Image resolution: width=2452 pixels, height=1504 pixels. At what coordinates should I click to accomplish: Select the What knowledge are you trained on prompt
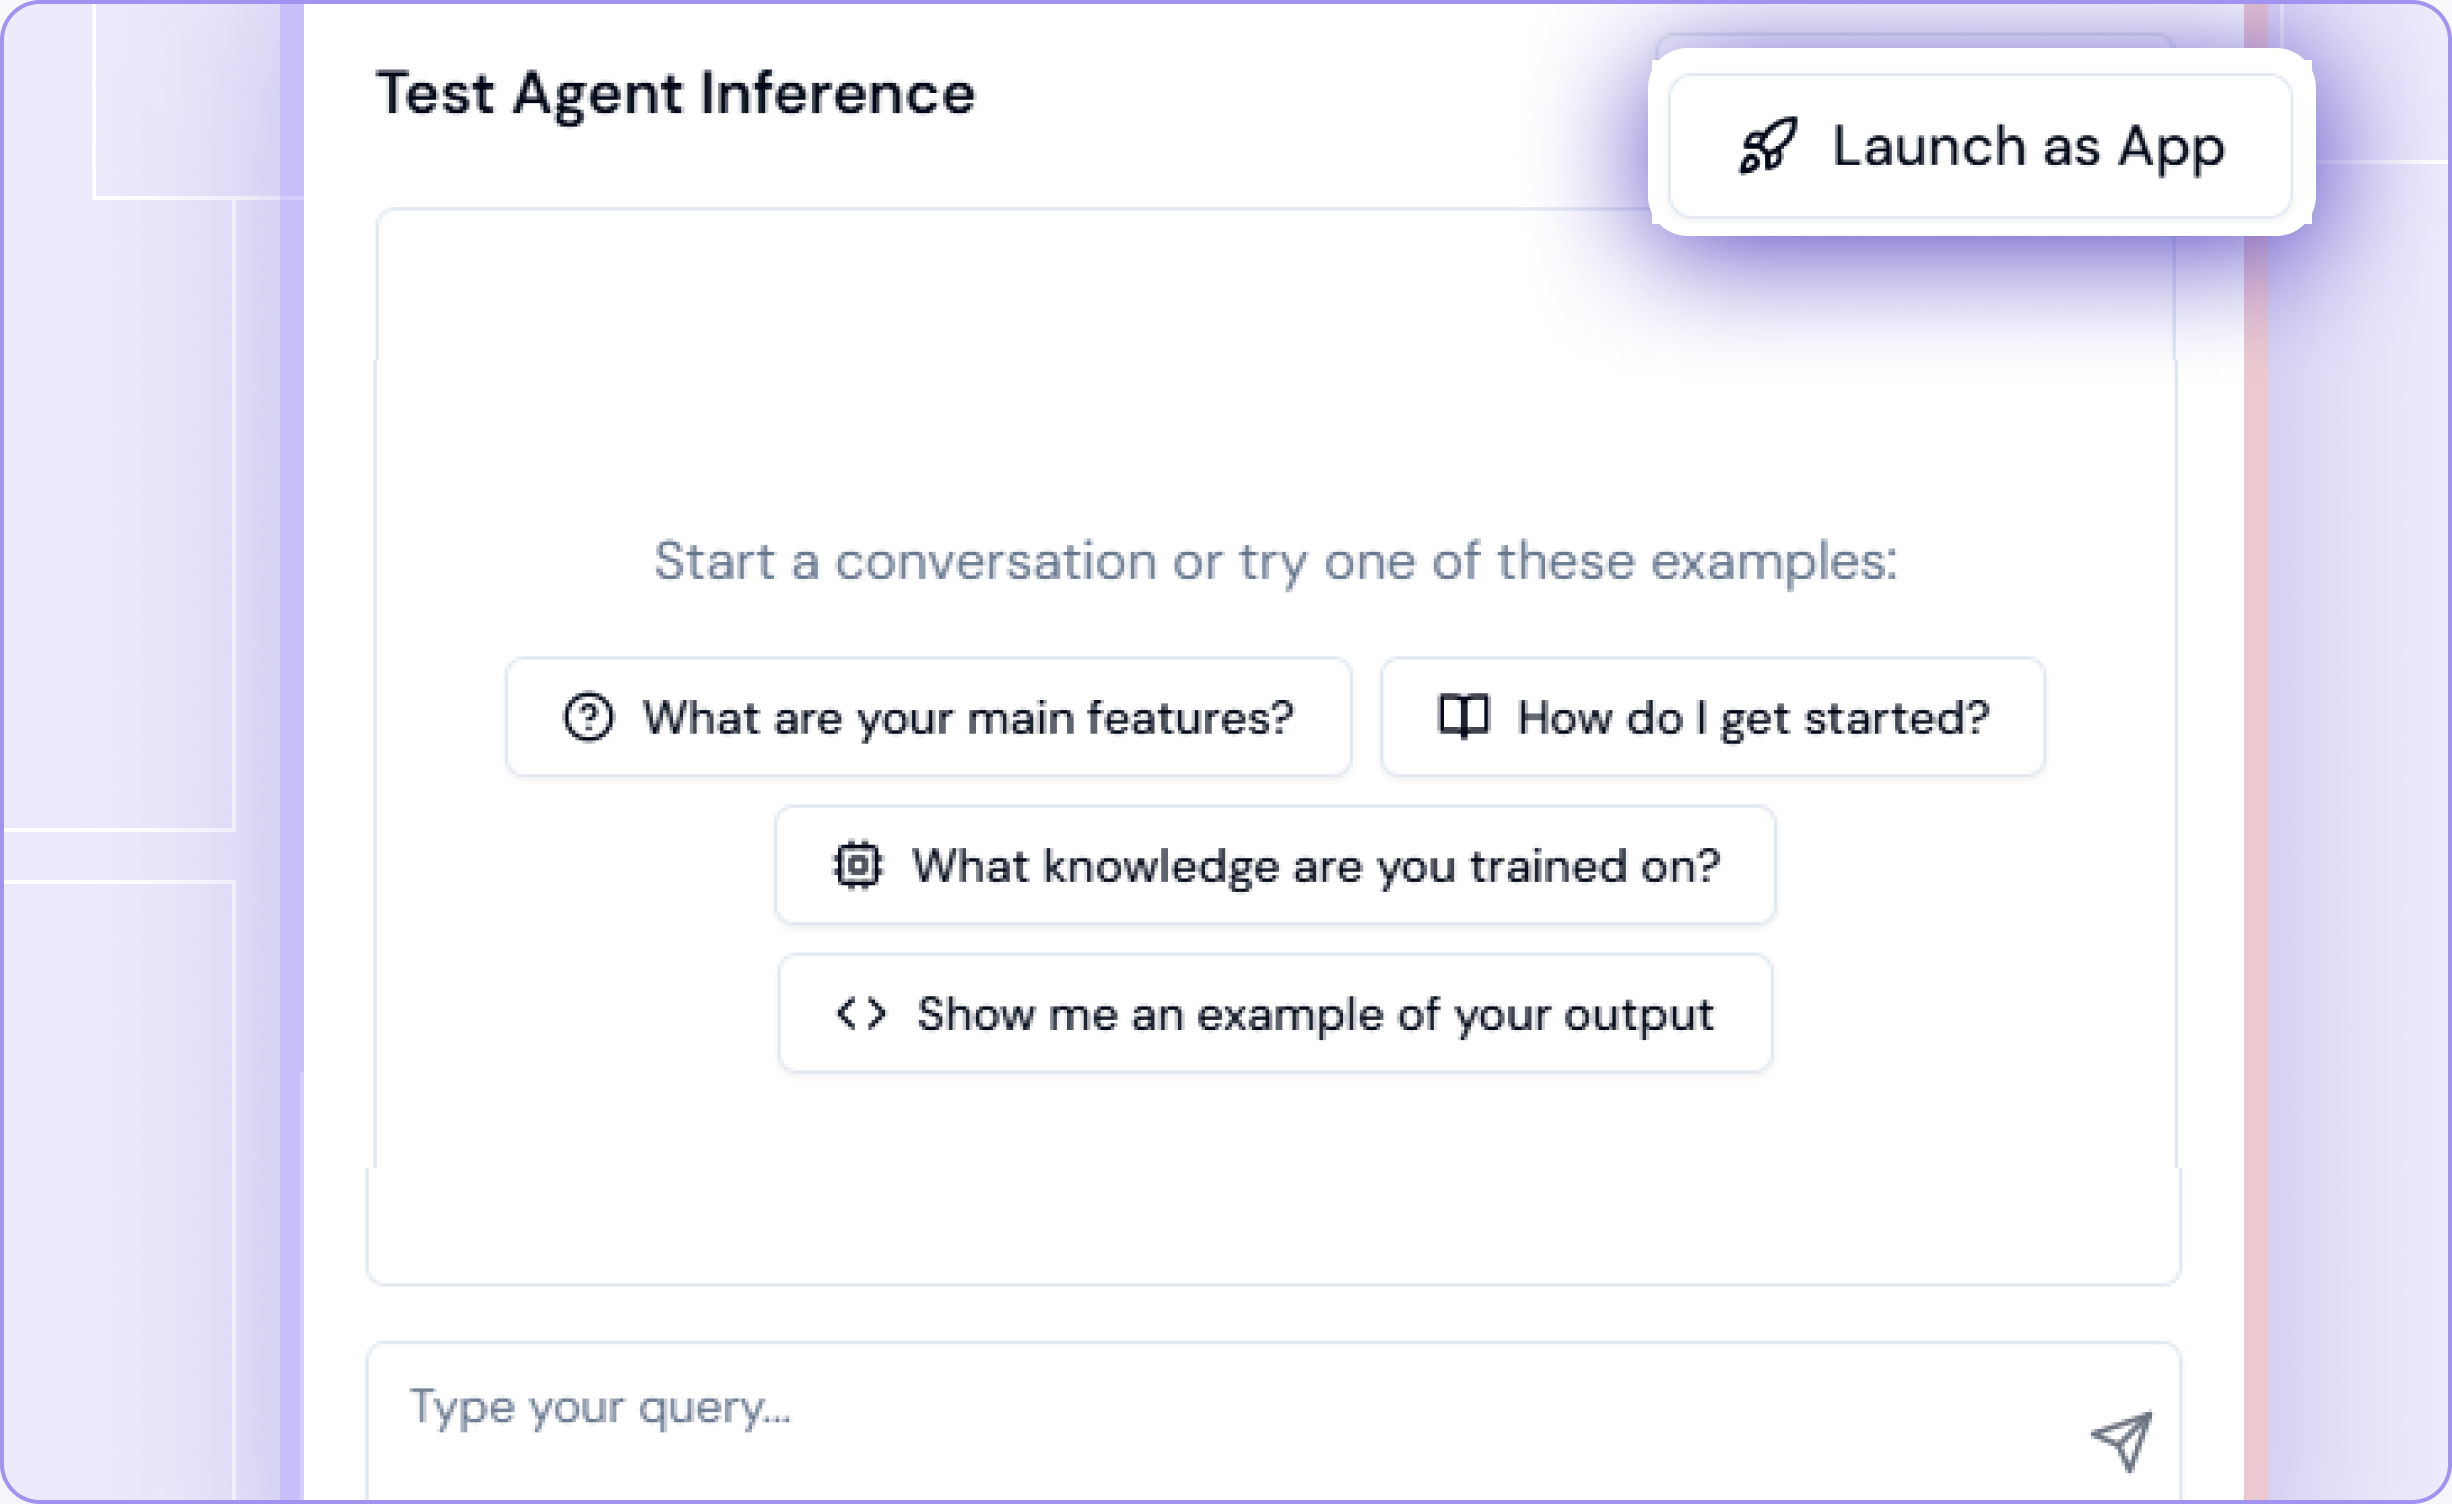point(1274,864)
